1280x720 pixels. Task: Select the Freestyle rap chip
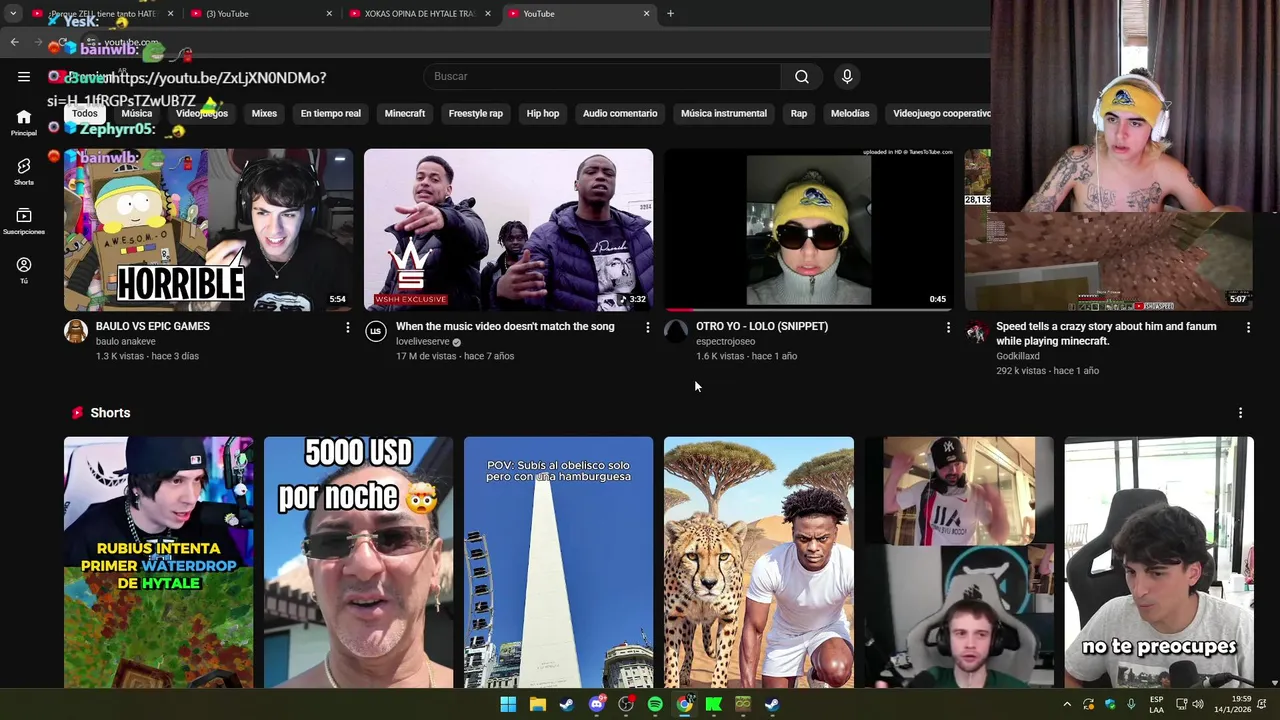click(475, 113)
